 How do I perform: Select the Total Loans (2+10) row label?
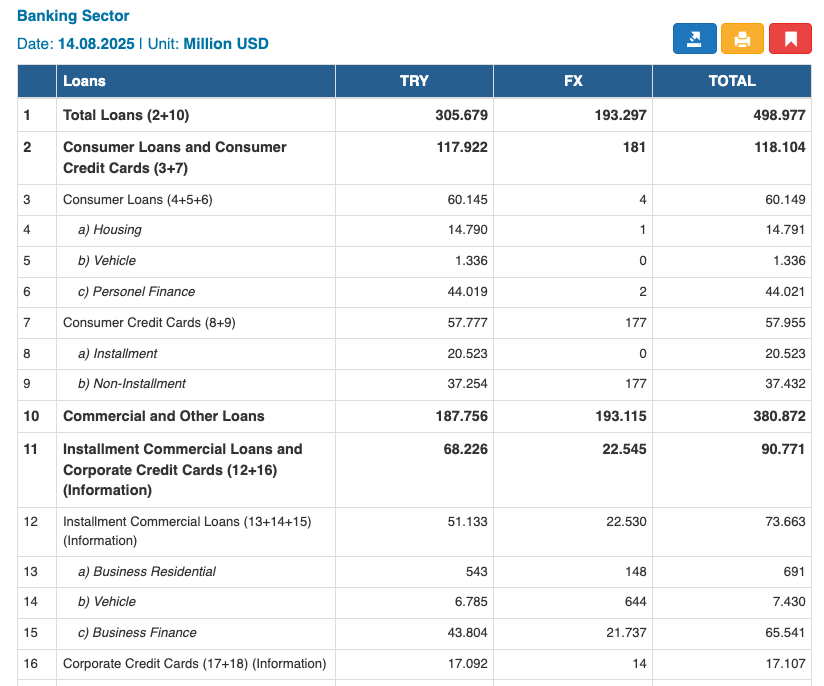[x=126, y=115]
